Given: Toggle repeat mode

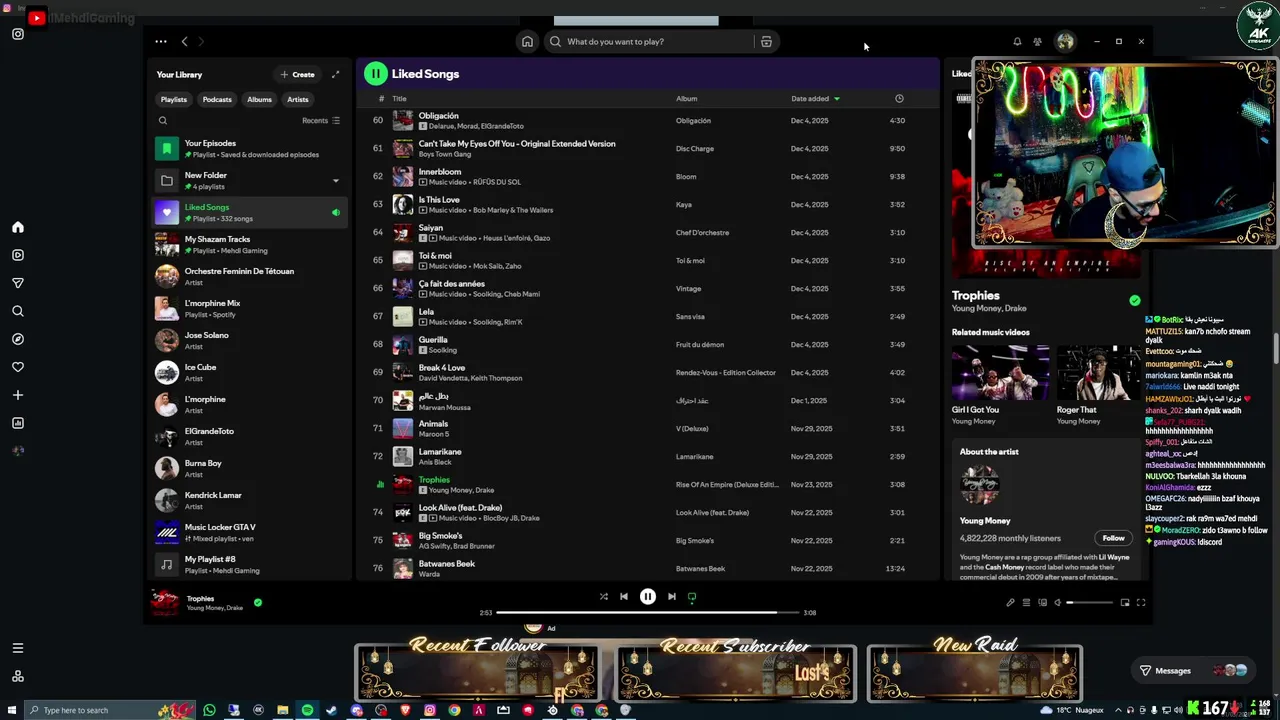Looking at the screenshot, I should point(692,597).
